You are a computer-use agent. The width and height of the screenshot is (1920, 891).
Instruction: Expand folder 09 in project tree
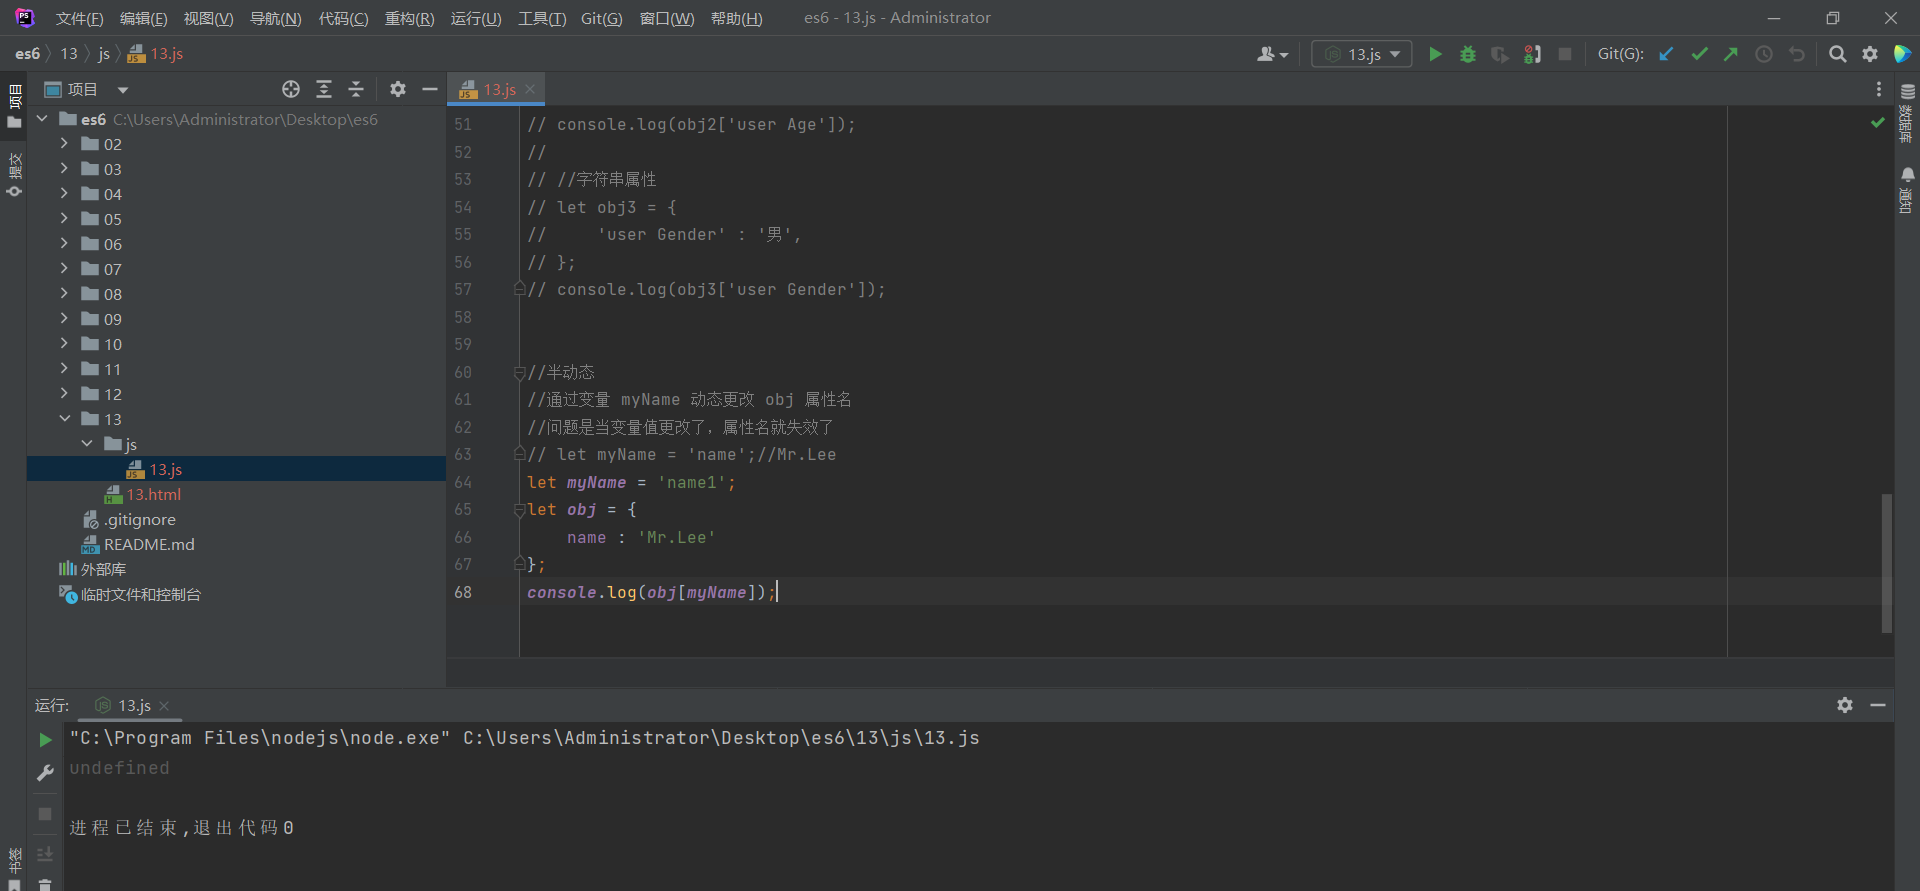click(x=64, y=318)
